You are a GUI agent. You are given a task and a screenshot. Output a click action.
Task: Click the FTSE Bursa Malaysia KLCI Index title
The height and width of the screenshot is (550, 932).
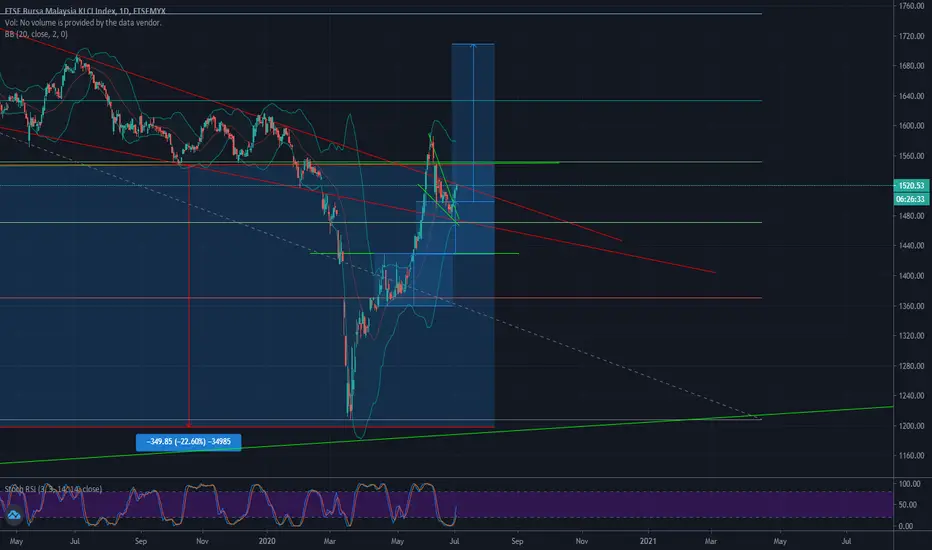click(85, 11)
